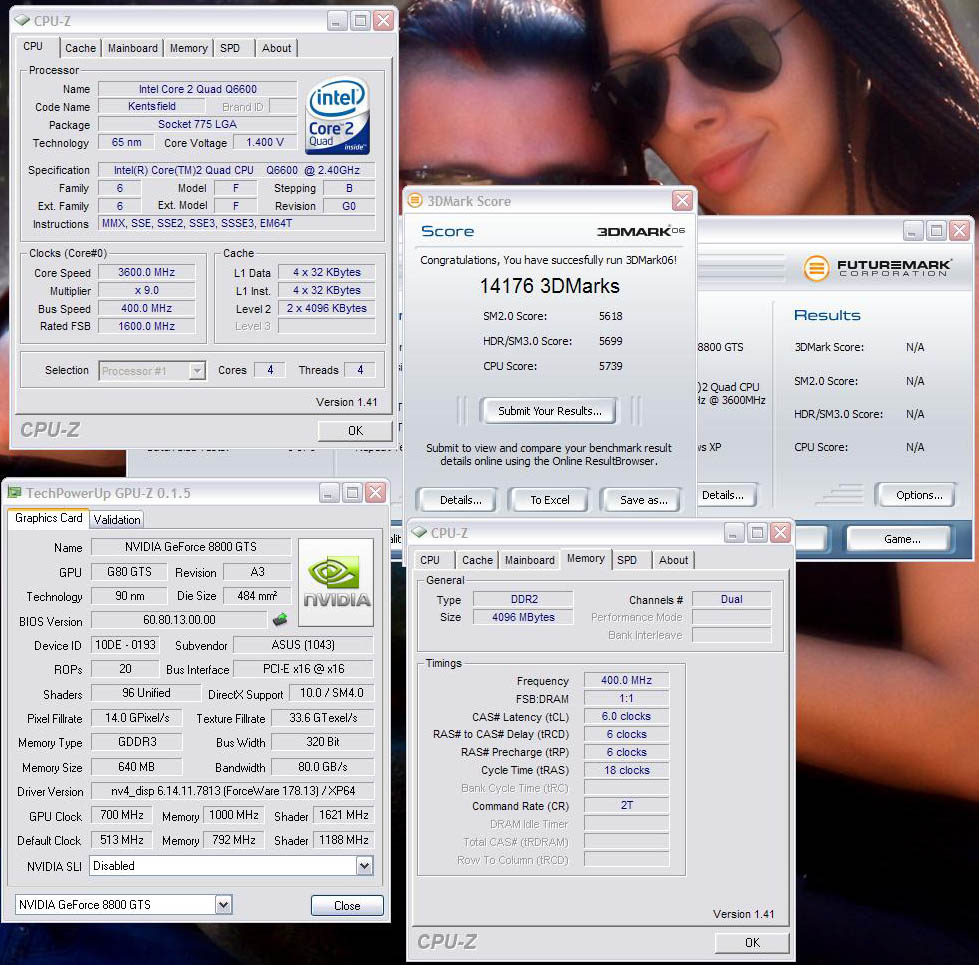Minimize the GPU-Z window
This screenshot has height=965, width=979.
click(x=329, y=493)
